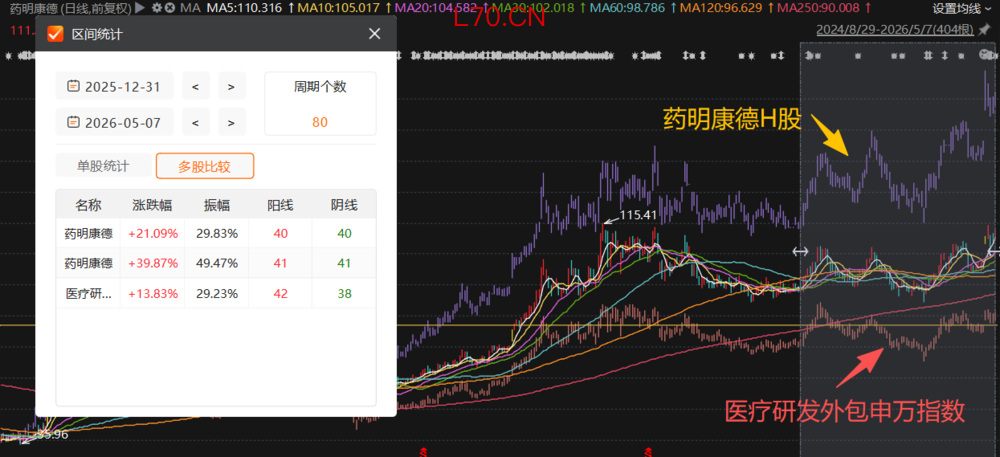Click the 阳线 column header
Viewport: 1000px width, 457px height.
point(281,205)
